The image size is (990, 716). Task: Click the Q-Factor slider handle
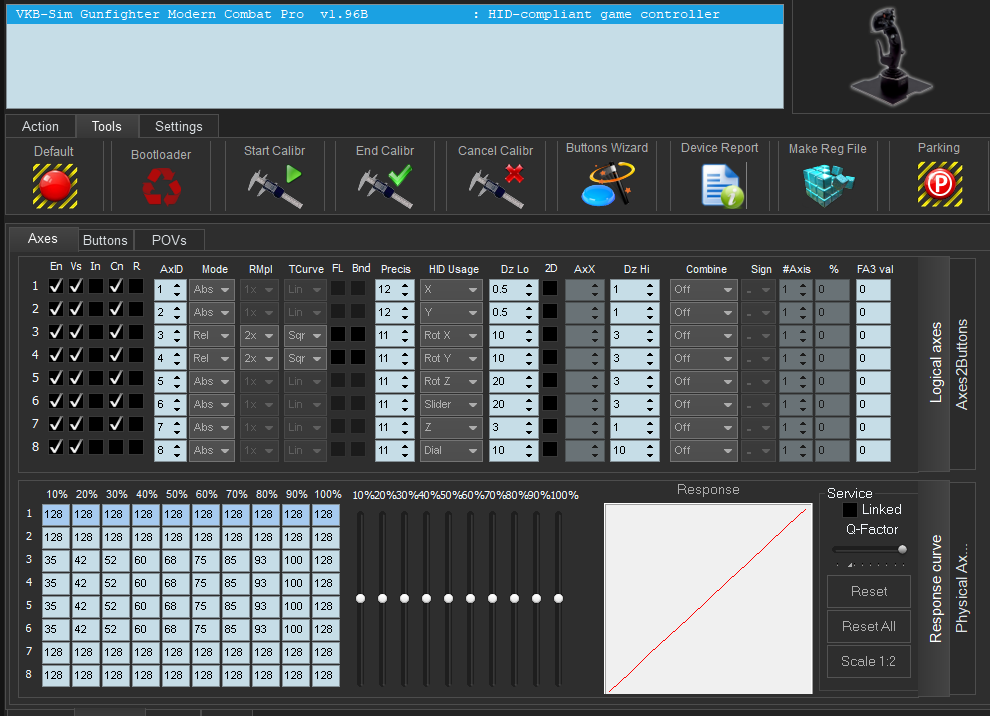pyautogui.click(x=902, y=549)
